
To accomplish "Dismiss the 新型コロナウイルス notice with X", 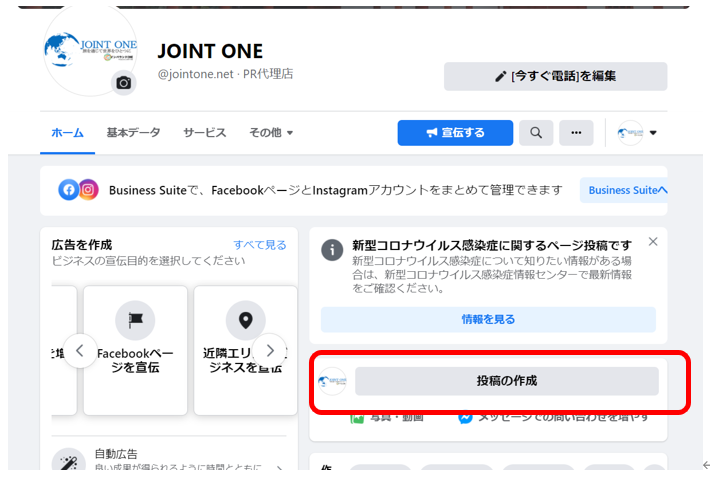I will [x=653, y=241].
